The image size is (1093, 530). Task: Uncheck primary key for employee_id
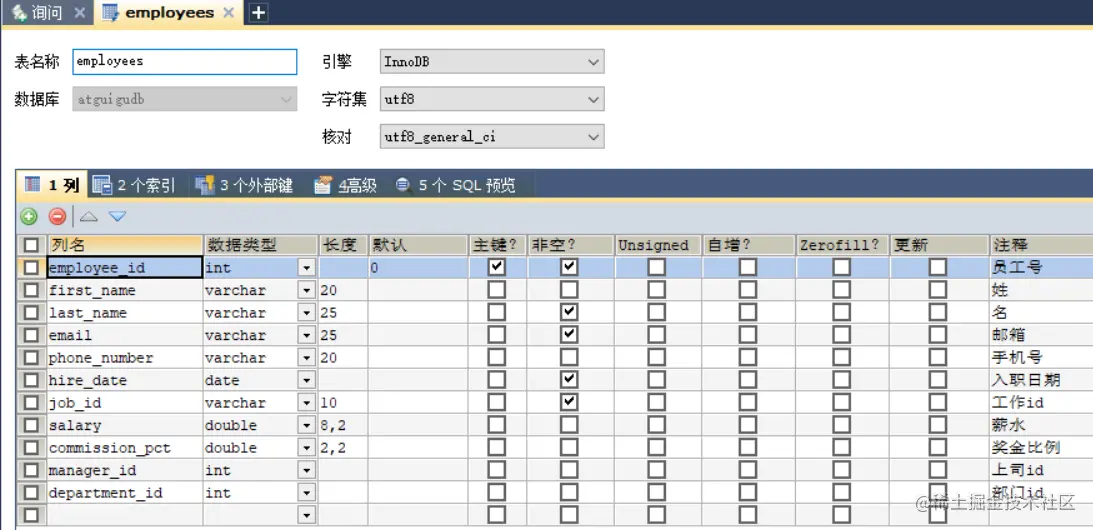point(497,267)
